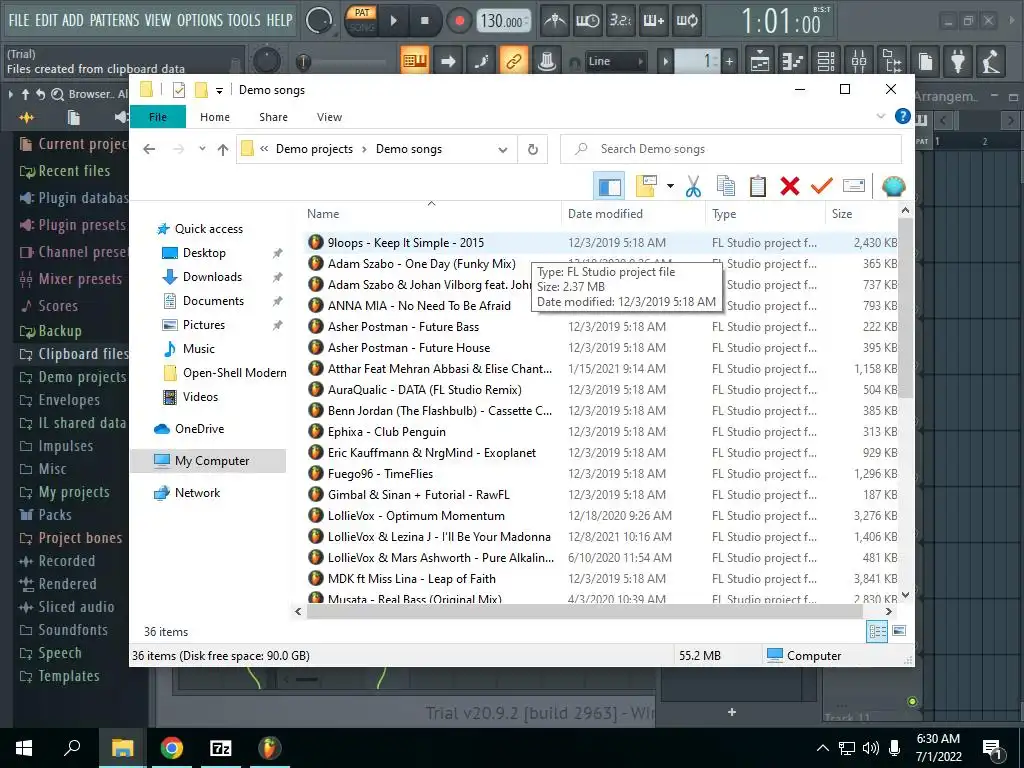The height and width of the screenshot is (768, 1024).
Task: Open Explorer help question icon
Action: click(903, 116)
